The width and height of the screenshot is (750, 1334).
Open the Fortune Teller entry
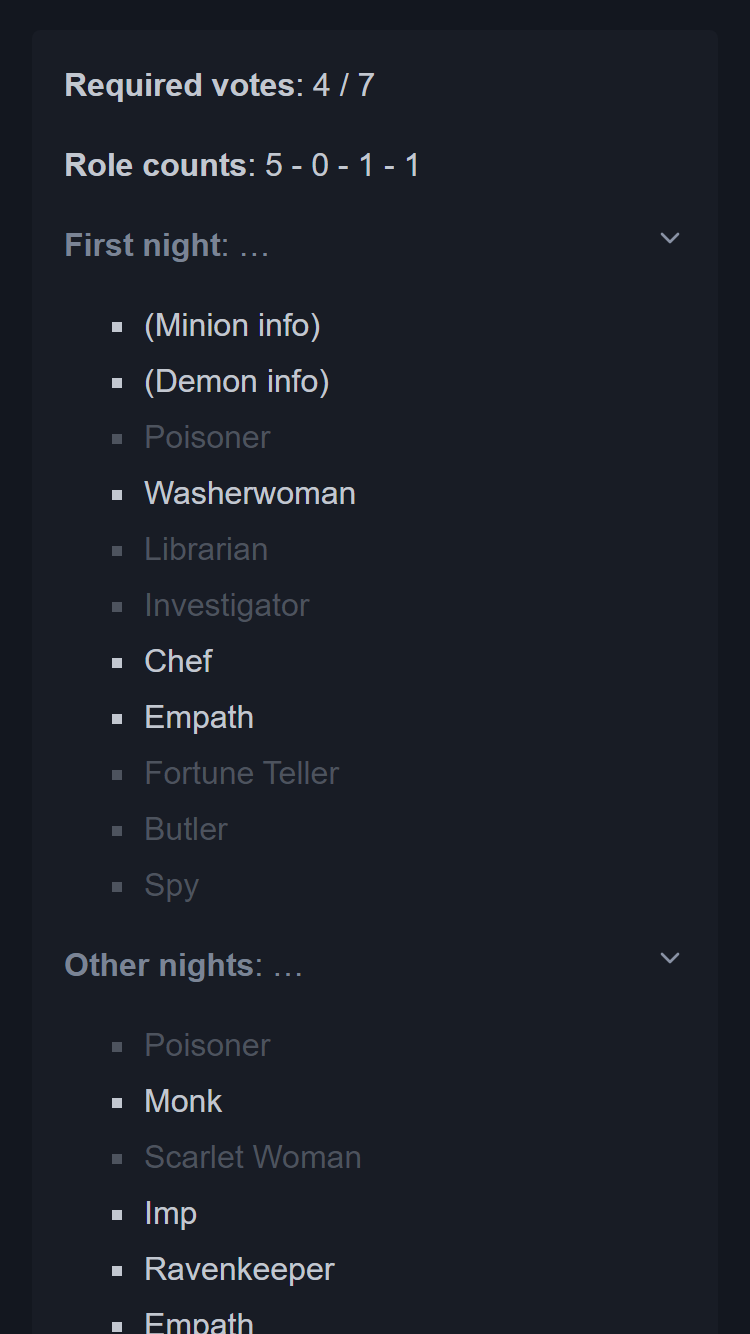[x=241, y=773]
